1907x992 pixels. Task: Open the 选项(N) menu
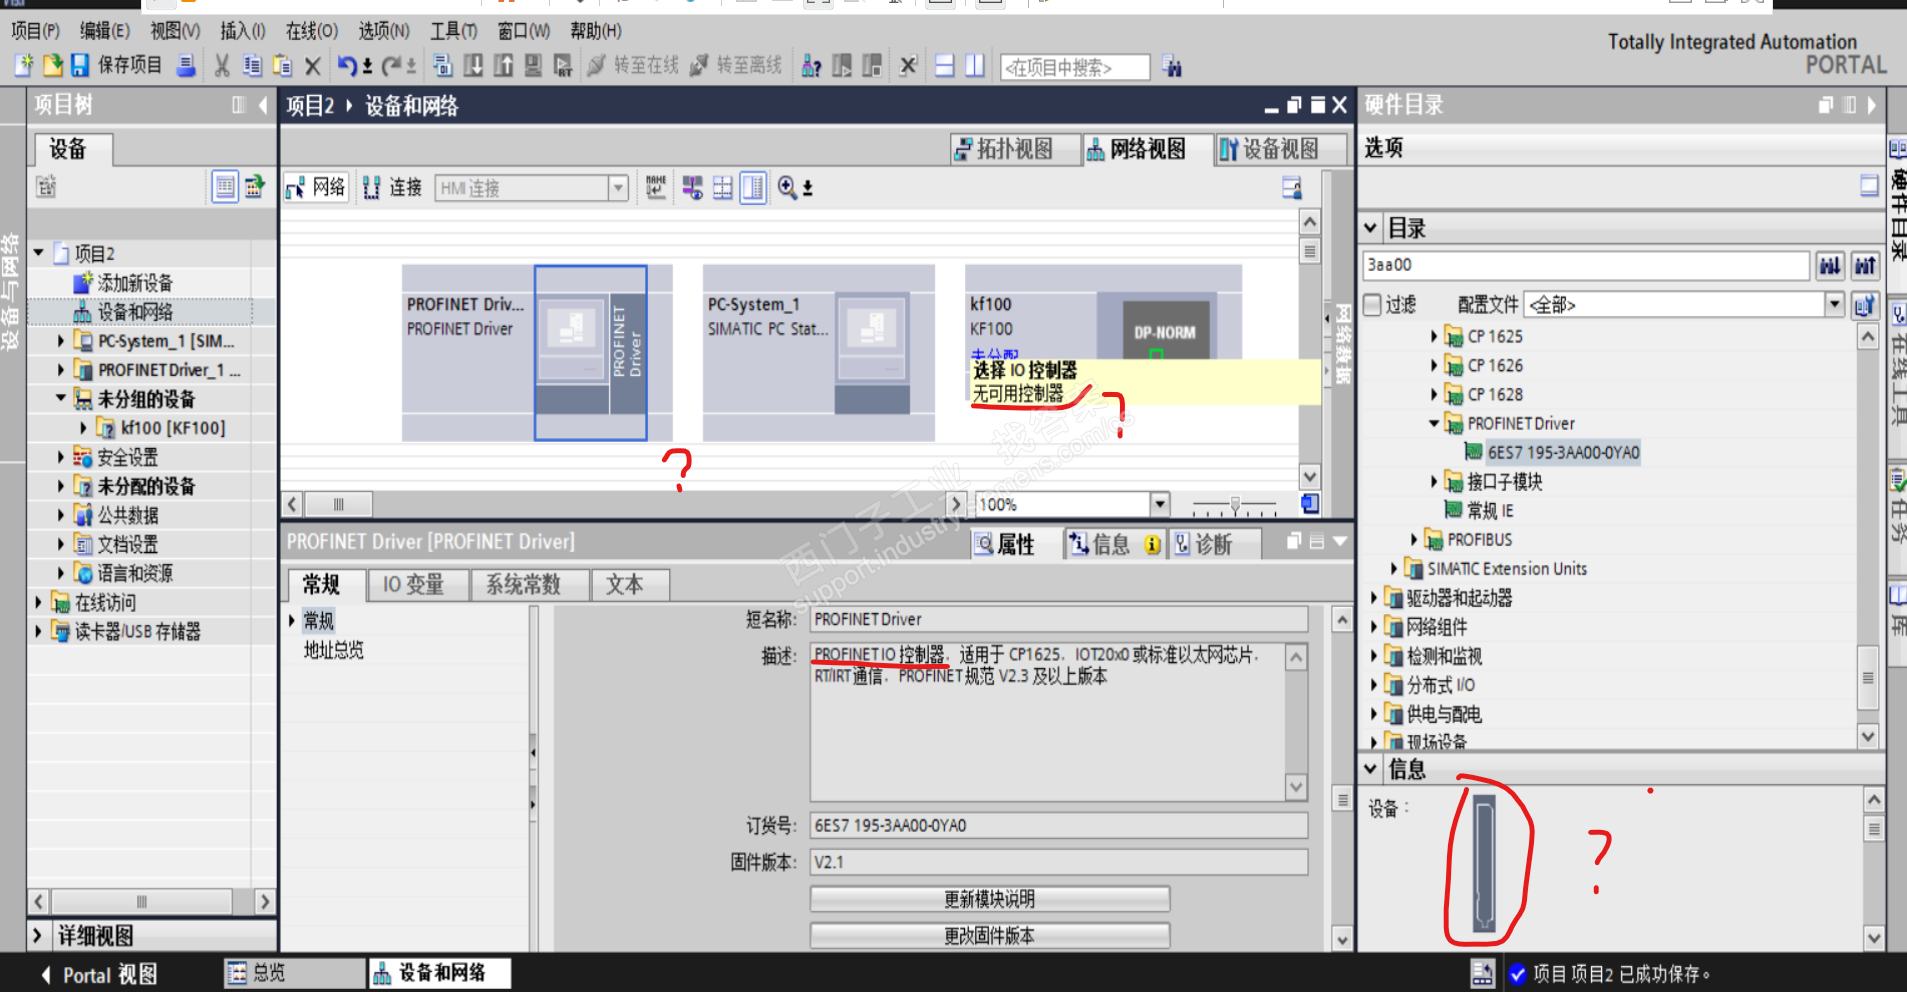384,31
